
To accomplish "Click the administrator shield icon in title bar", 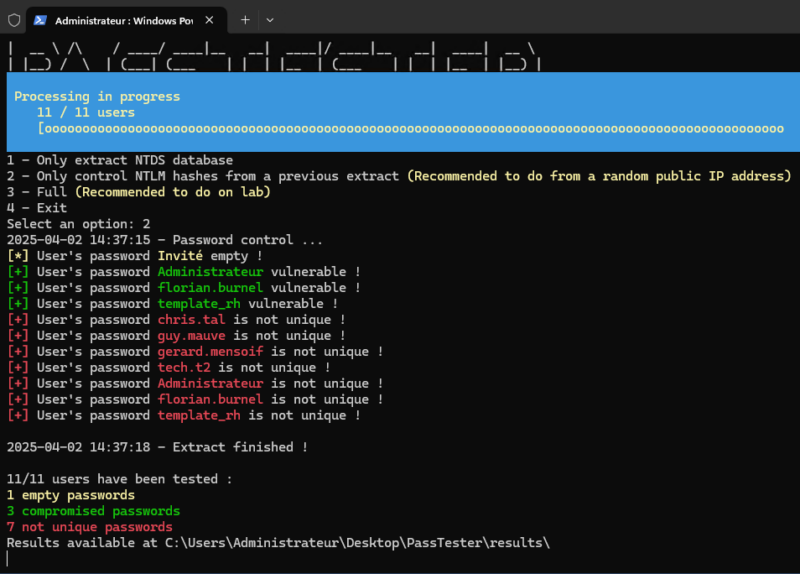I will pyautogui.click(x=14, y=20).
